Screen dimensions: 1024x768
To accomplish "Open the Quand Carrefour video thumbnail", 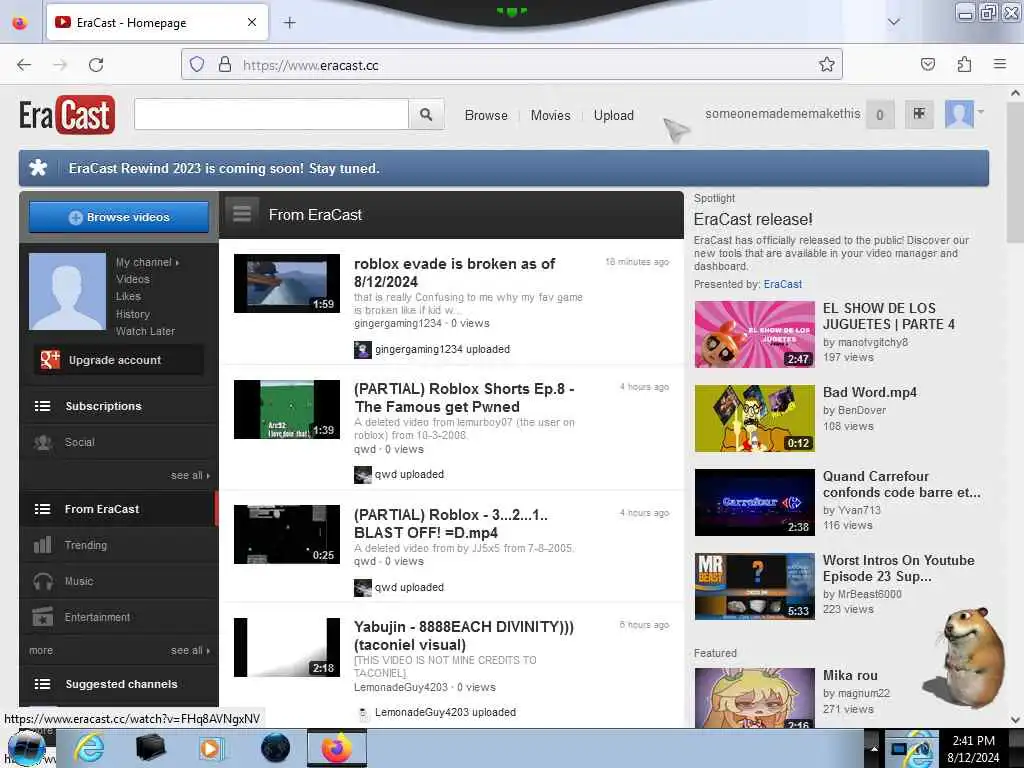I will 754,502.
